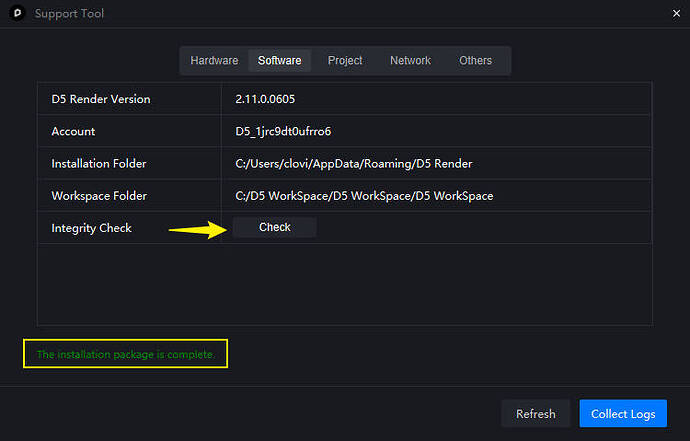Select account value D5_1jrc9dt0ufrro6
Viewport: 690px width, 441px height.
[x=283, y=131]
